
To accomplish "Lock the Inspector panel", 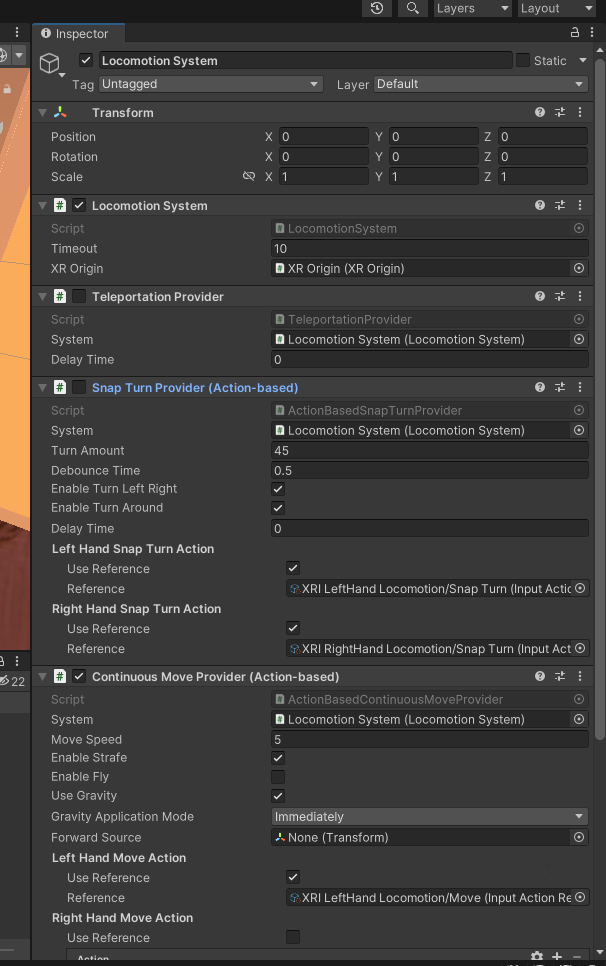I will [575, 33].
